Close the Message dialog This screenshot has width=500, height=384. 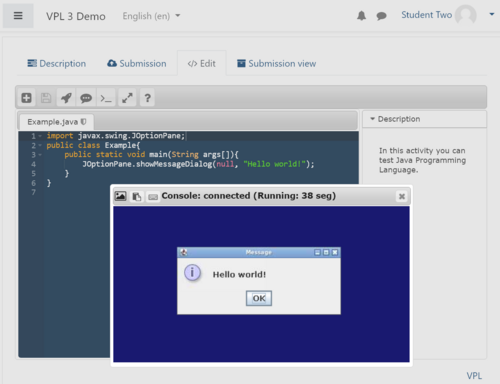335,252
